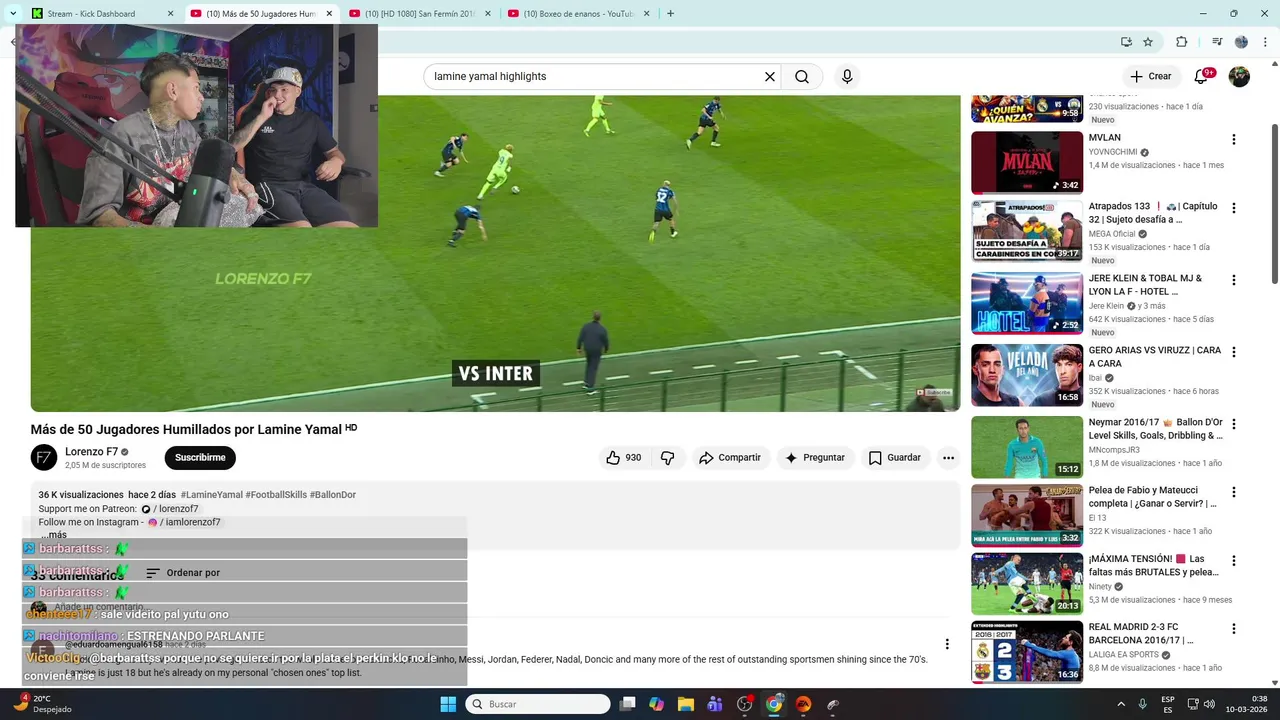Open #BallonDor hashtag link
Screen dimensions: 1280x720
click(333, 495)
